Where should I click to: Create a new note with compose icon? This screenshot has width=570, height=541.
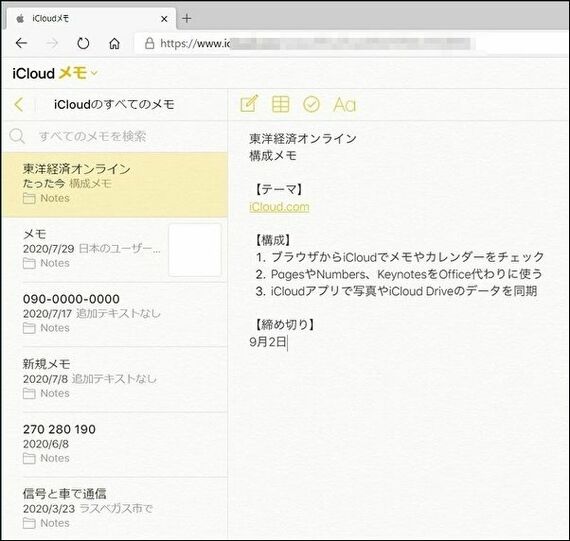point(249,104)
